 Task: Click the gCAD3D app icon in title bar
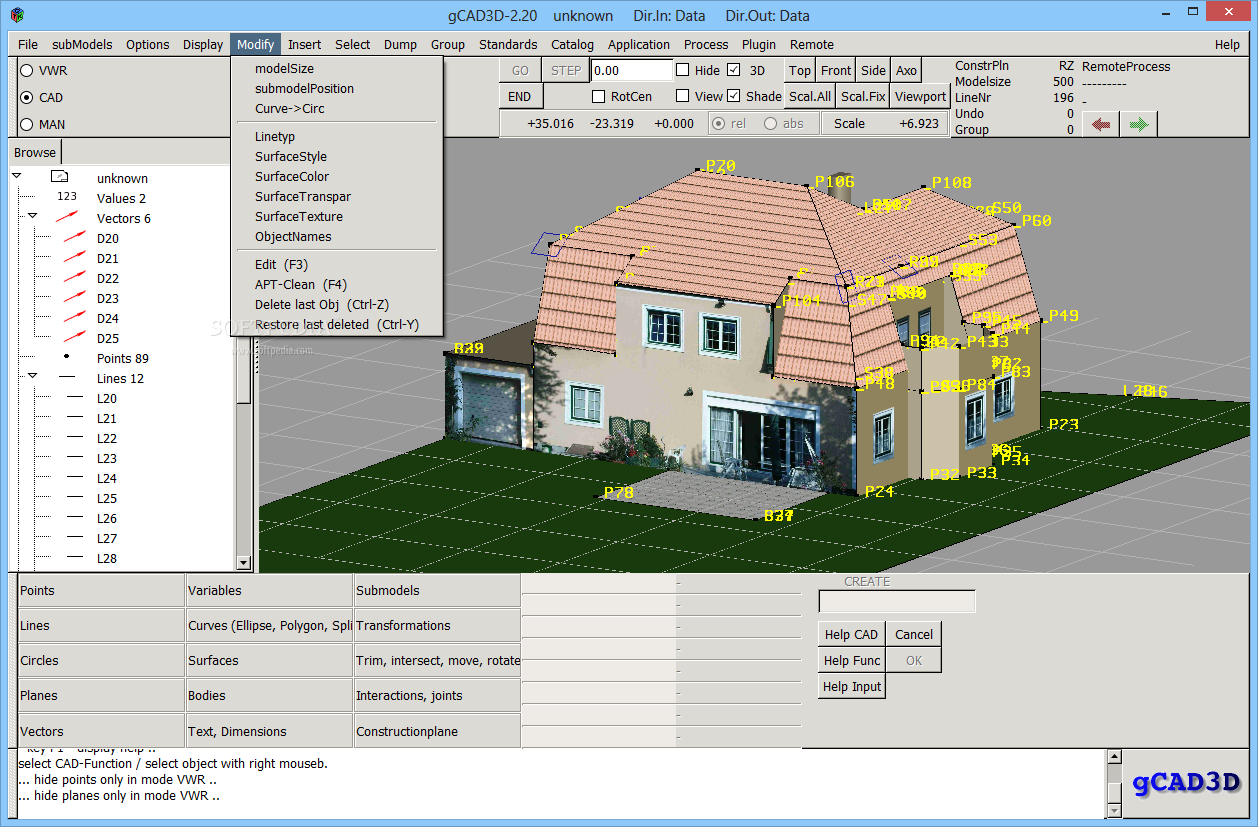coord(17,15)
